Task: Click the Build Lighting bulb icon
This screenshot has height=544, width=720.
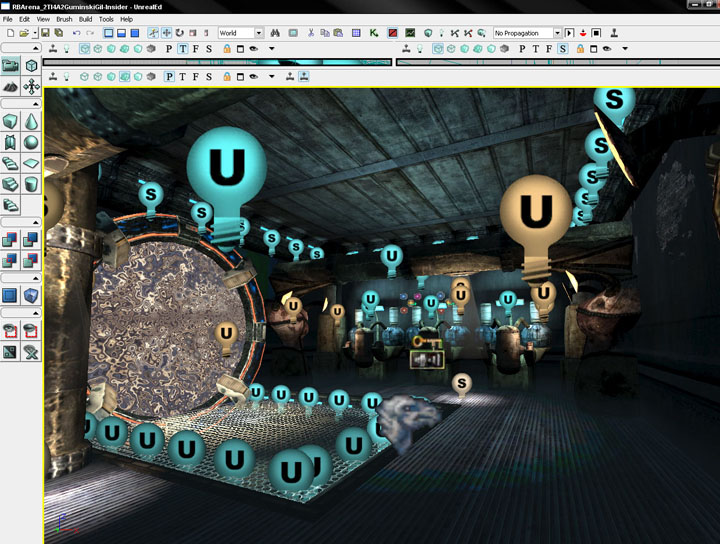Action: click(441, 33)
